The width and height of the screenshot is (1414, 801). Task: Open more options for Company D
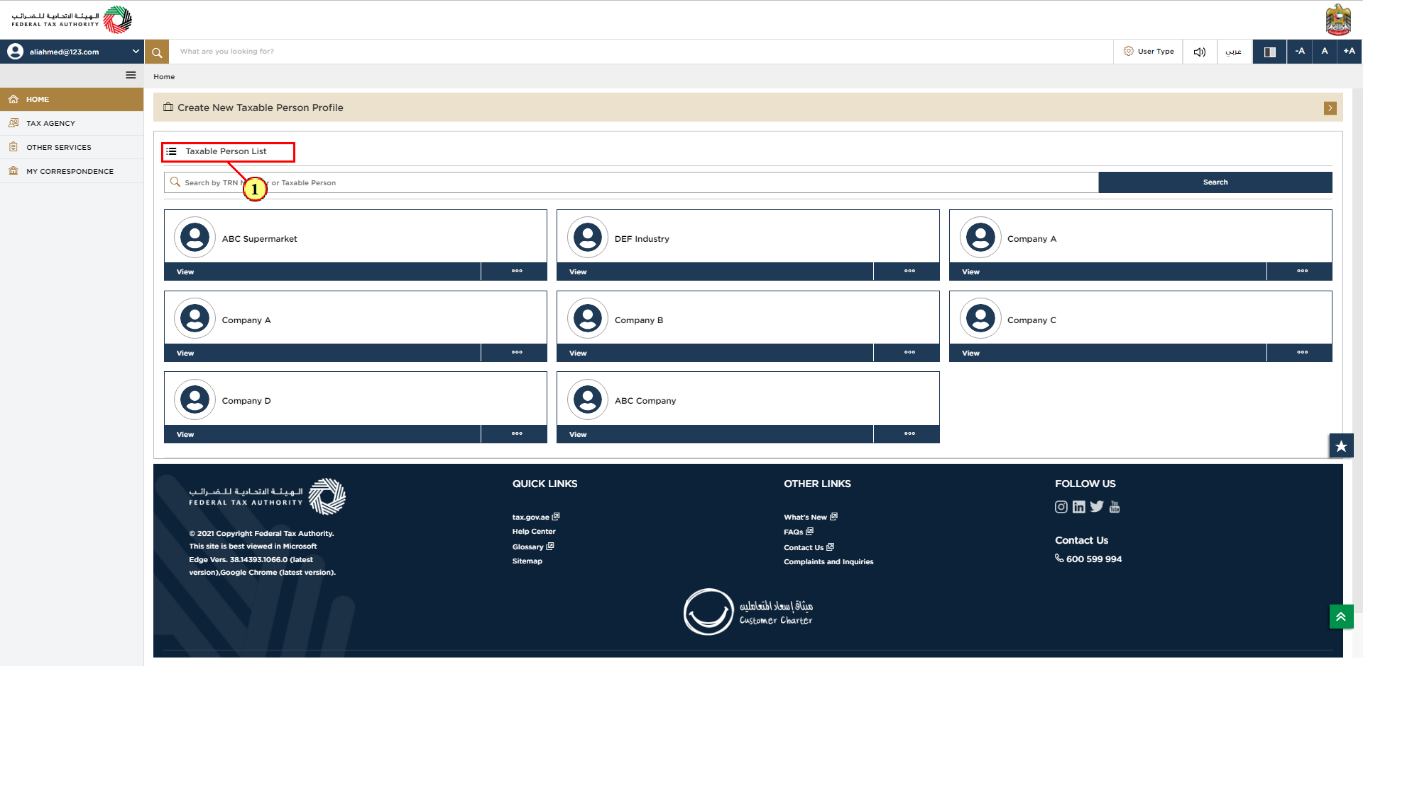coord(516,434)
